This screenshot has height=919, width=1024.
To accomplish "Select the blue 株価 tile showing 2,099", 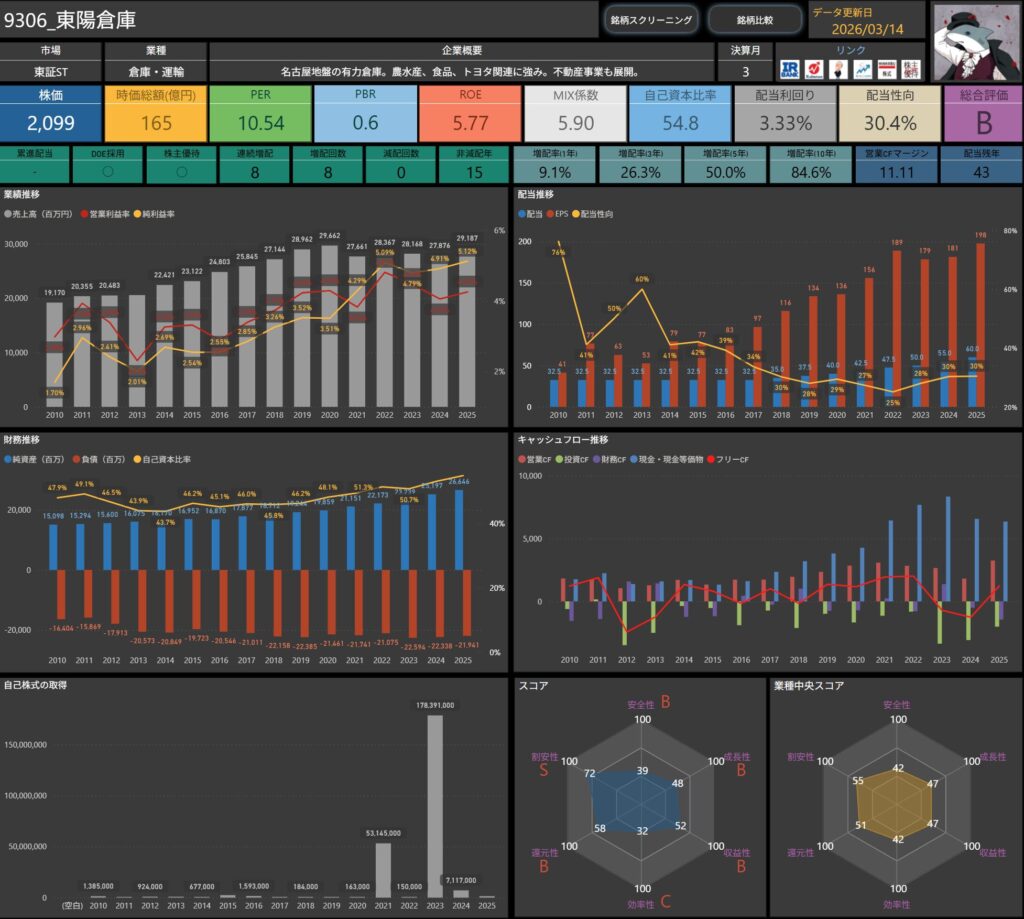I will [x=50, y=112].
